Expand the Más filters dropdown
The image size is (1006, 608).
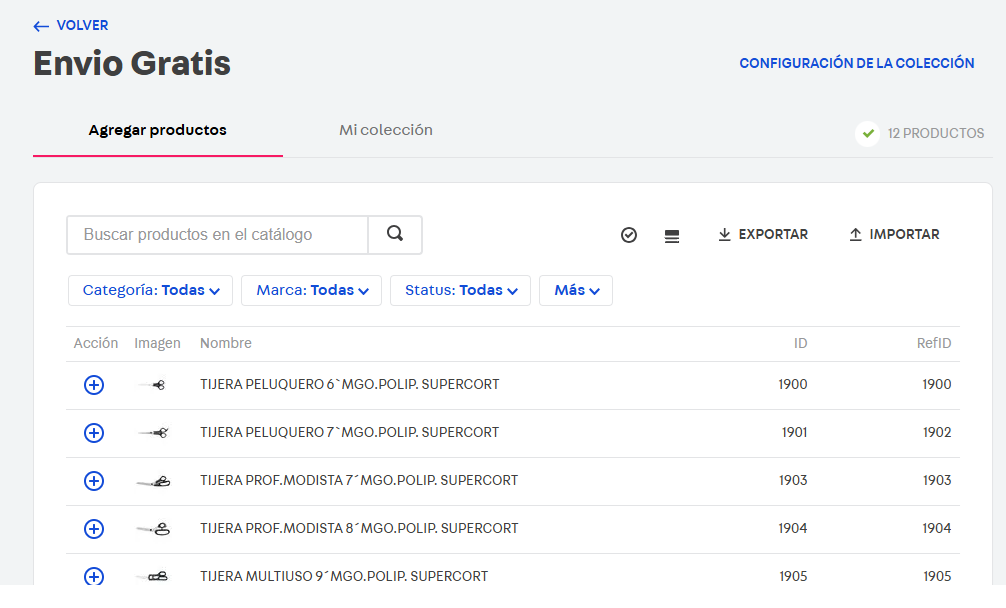[576, 291]
